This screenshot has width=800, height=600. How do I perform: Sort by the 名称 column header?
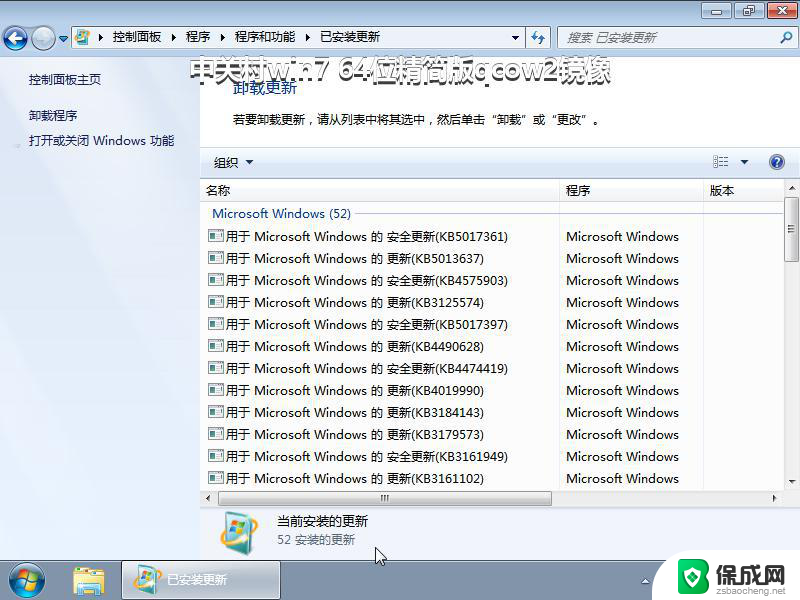tap(380, 190)
